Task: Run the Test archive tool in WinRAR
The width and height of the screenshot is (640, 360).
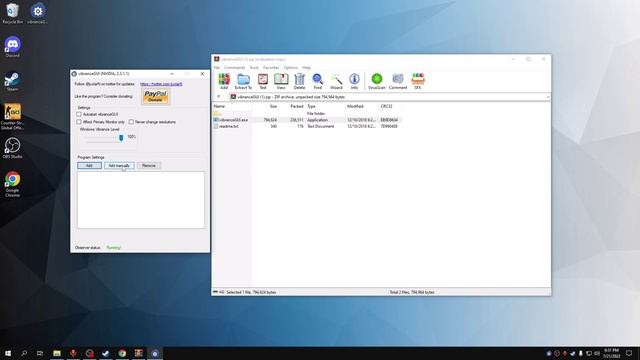Action: coord(263,81)
